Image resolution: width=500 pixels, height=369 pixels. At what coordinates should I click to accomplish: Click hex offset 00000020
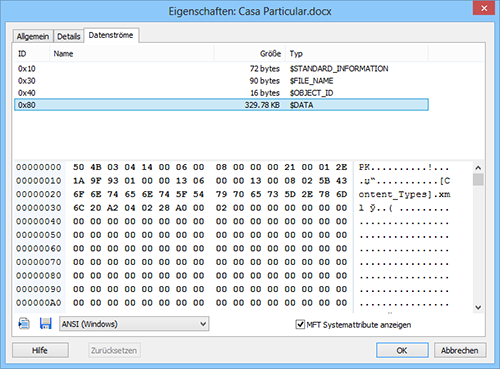click(39, 194)
